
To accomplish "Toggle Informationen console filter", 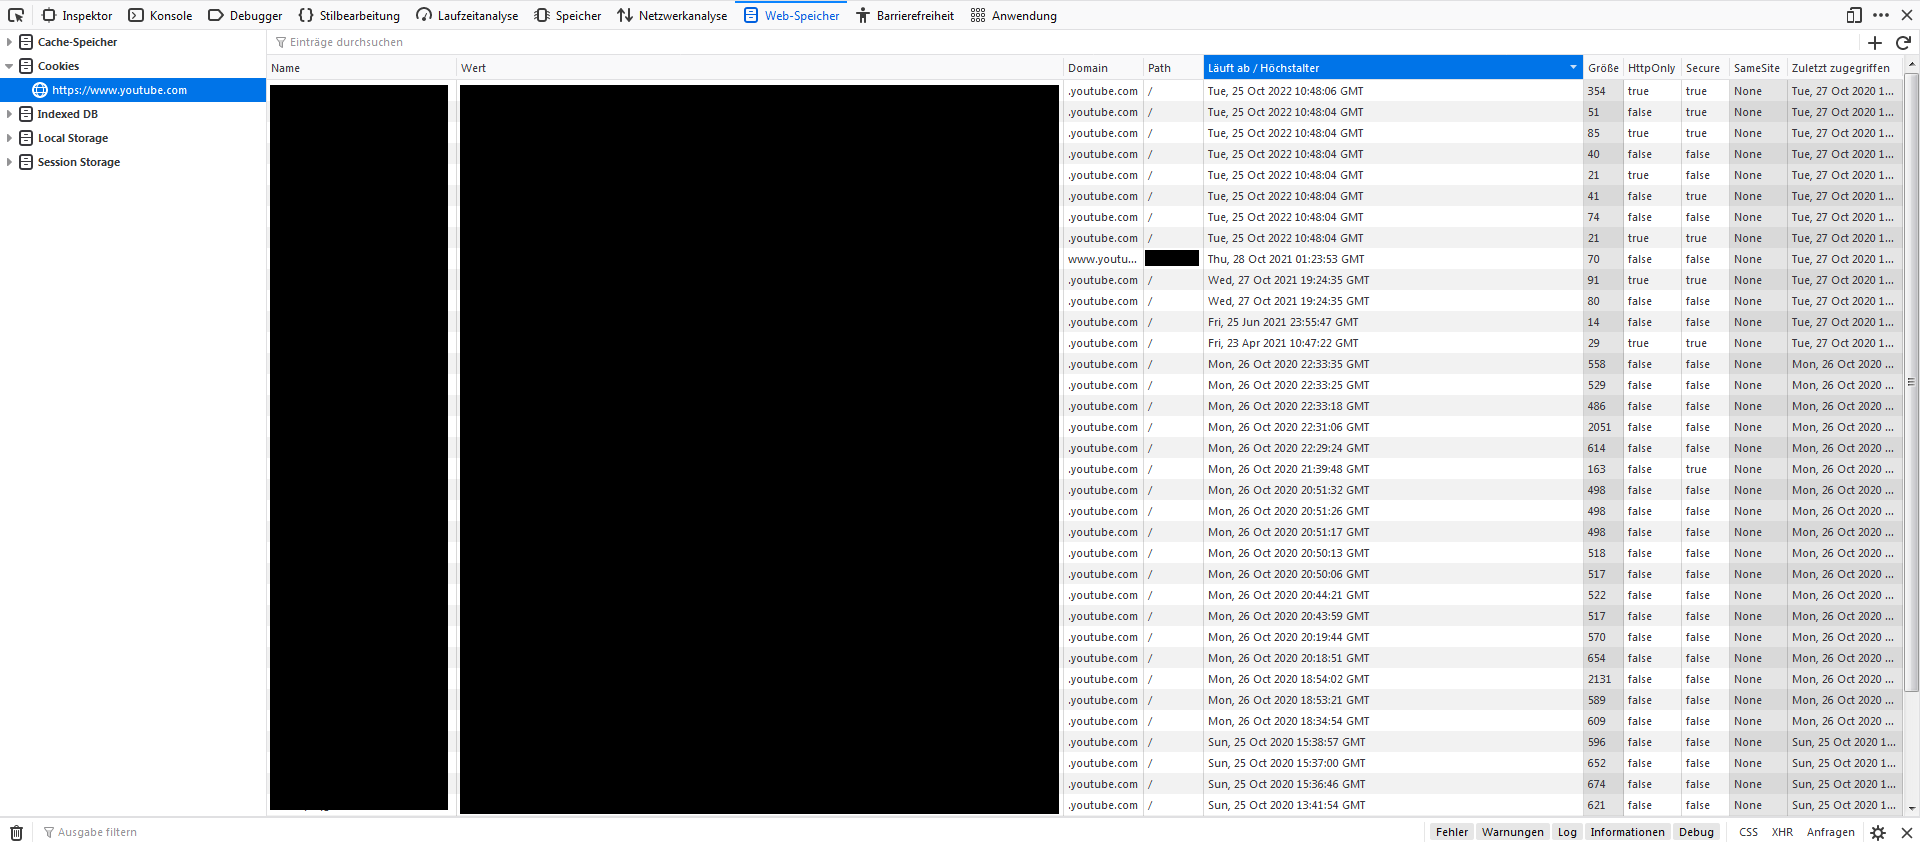I will click(x=1627, y=832).
